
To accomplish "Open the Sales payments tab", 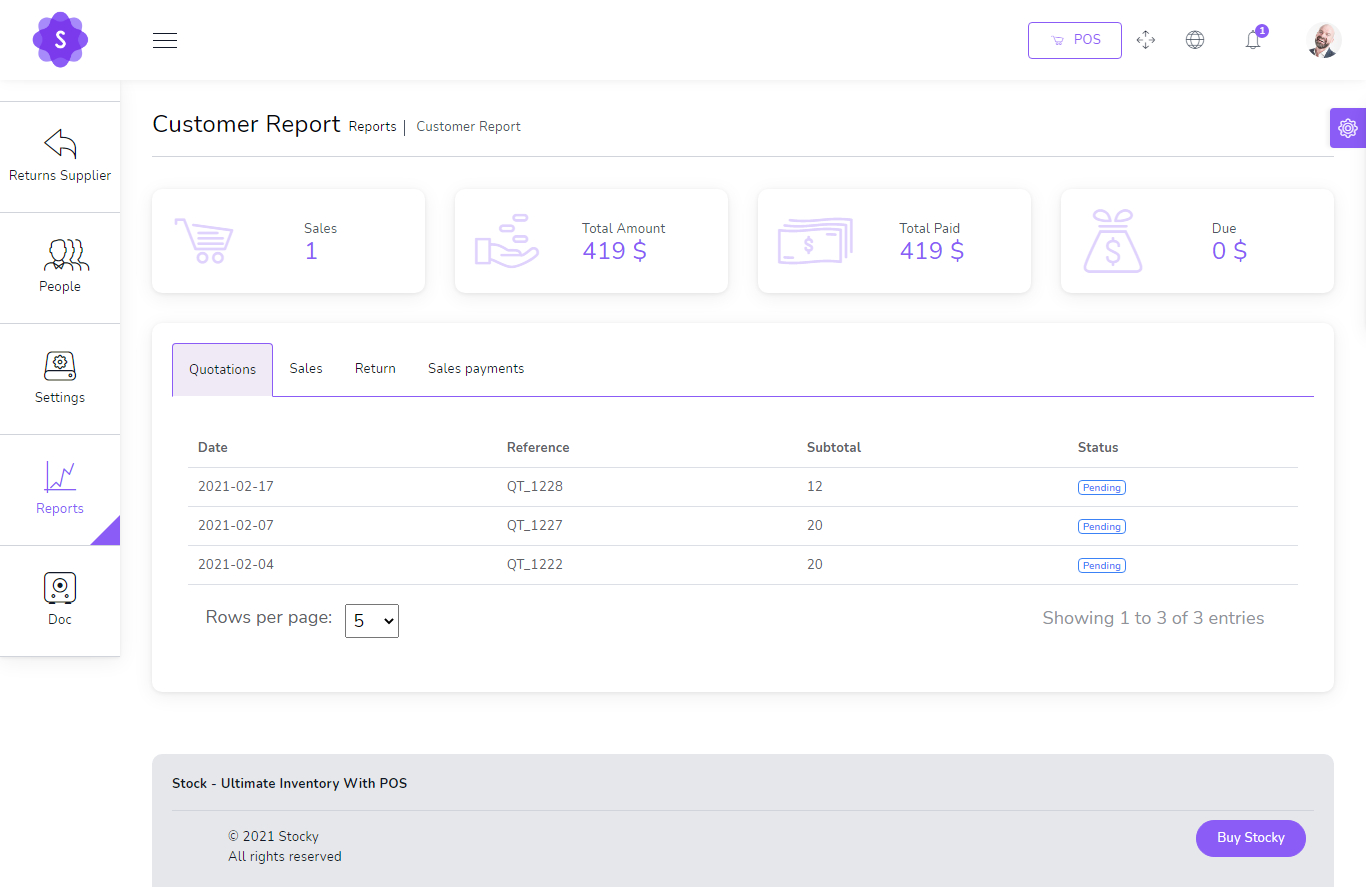I will coord(475,368).
